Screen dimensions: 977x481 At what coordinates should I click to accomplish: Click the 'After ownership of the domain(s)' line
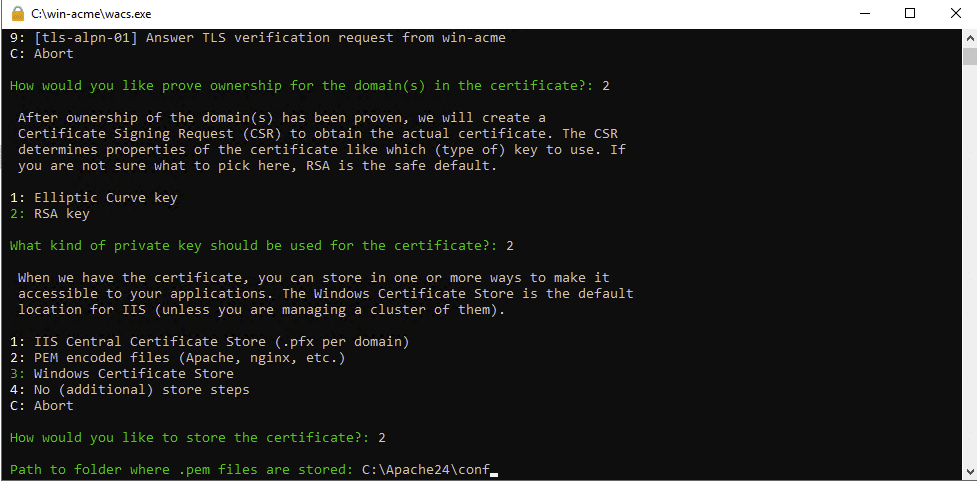(x=282, y=118)
